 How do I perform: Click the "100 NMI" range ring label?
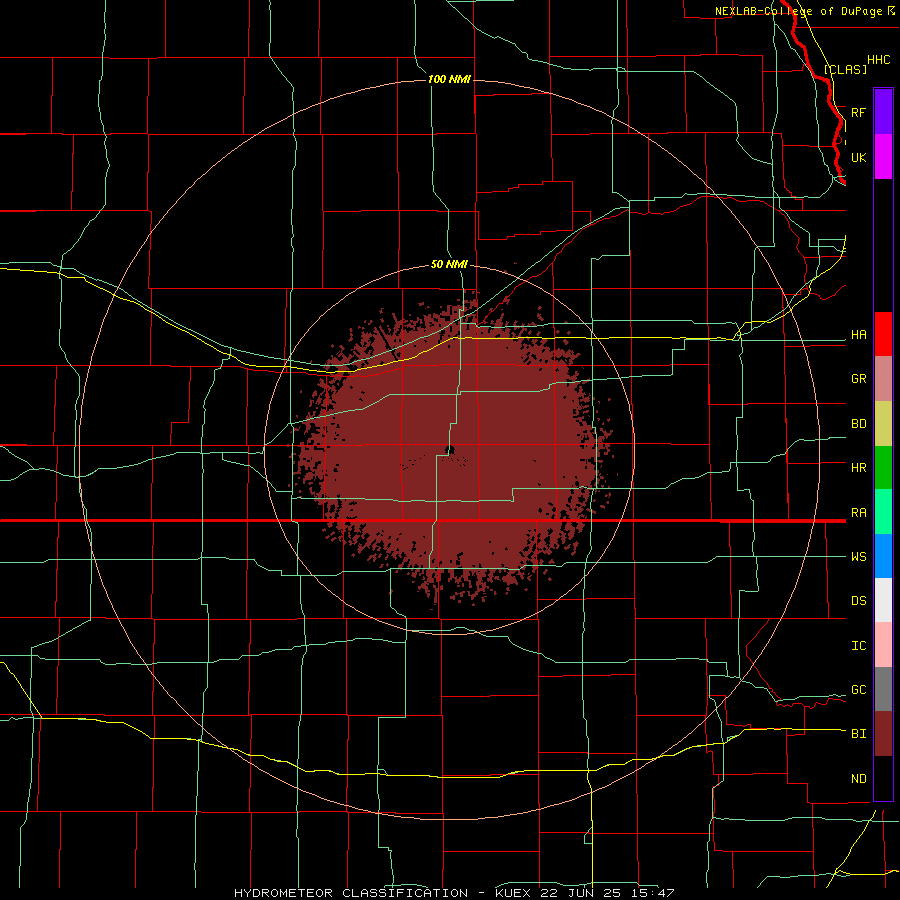click(x=449, y=79)
